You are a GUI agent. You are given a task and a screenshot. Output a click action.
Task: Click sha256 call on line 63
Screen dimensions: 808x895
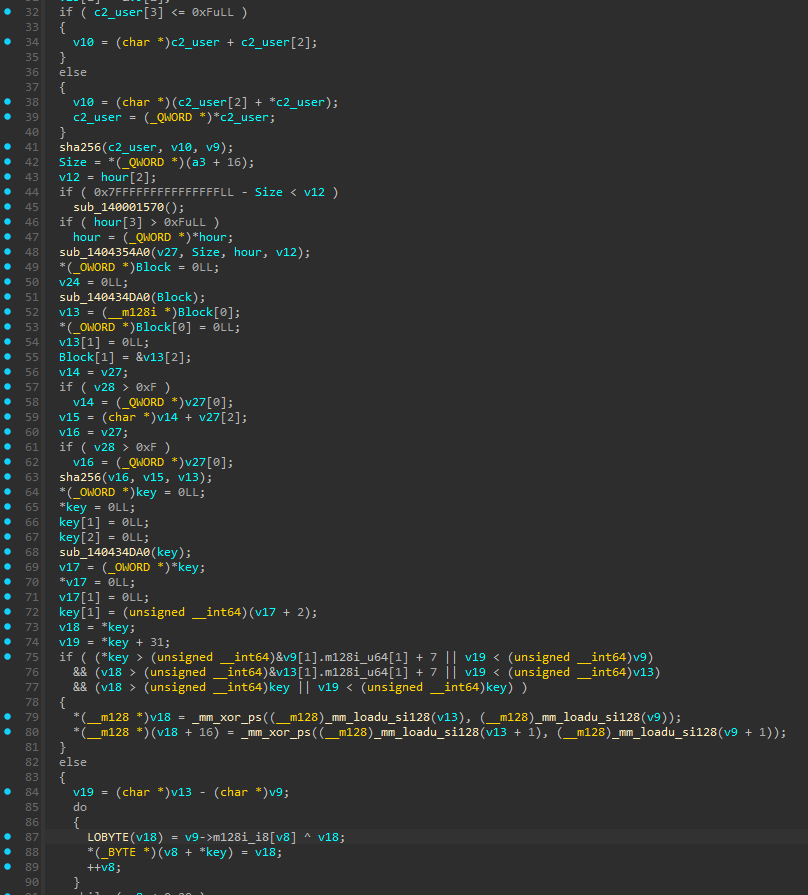[77, 477]
